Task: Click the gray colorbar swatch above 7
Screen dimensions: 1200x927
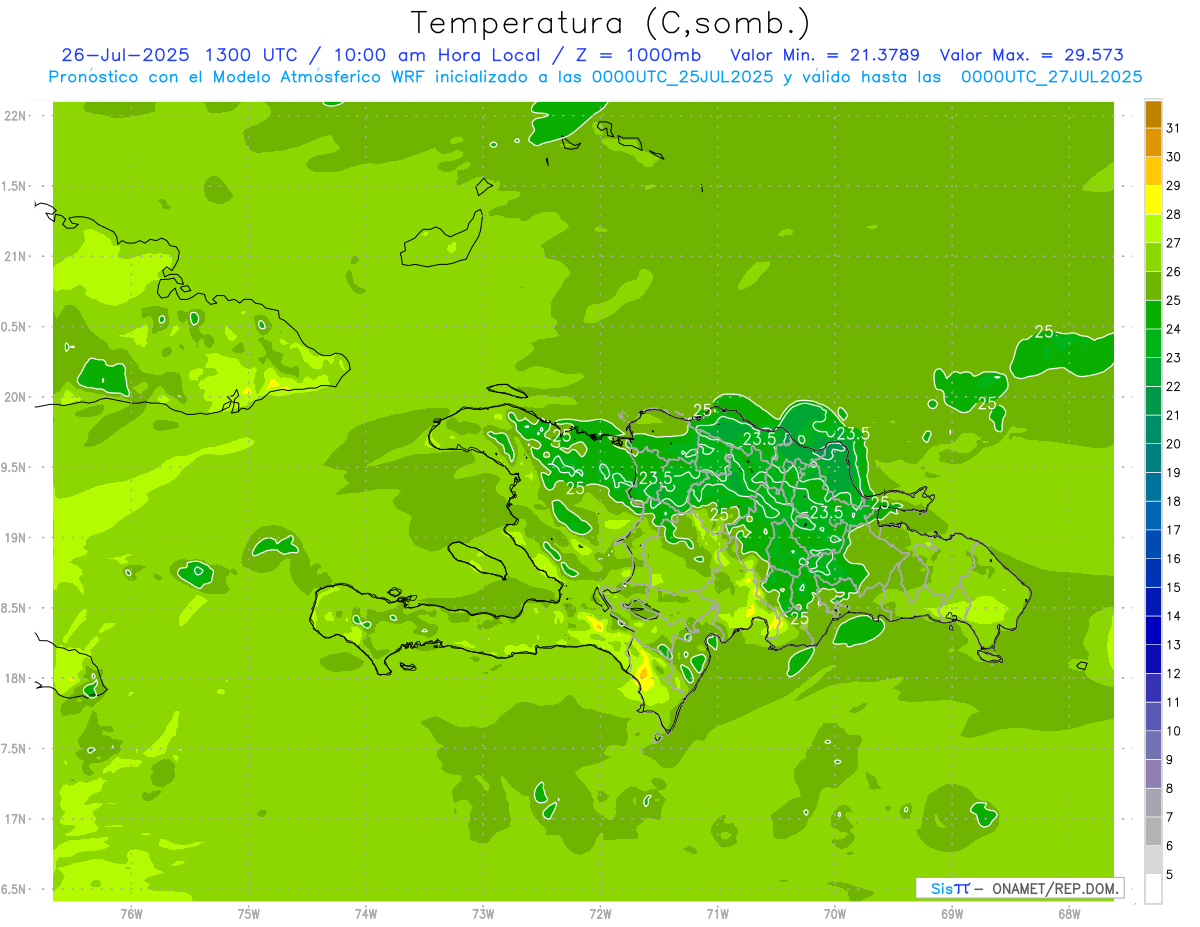Action: tap(1153, 803)
